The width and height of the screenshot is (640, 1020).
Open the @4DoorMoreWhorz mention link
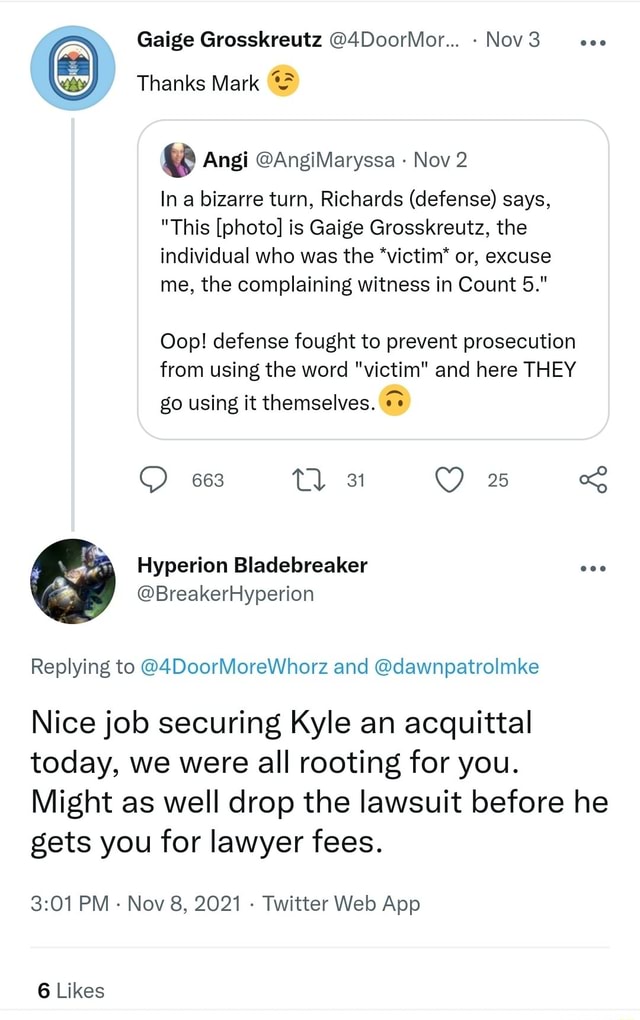click(250, 669)
